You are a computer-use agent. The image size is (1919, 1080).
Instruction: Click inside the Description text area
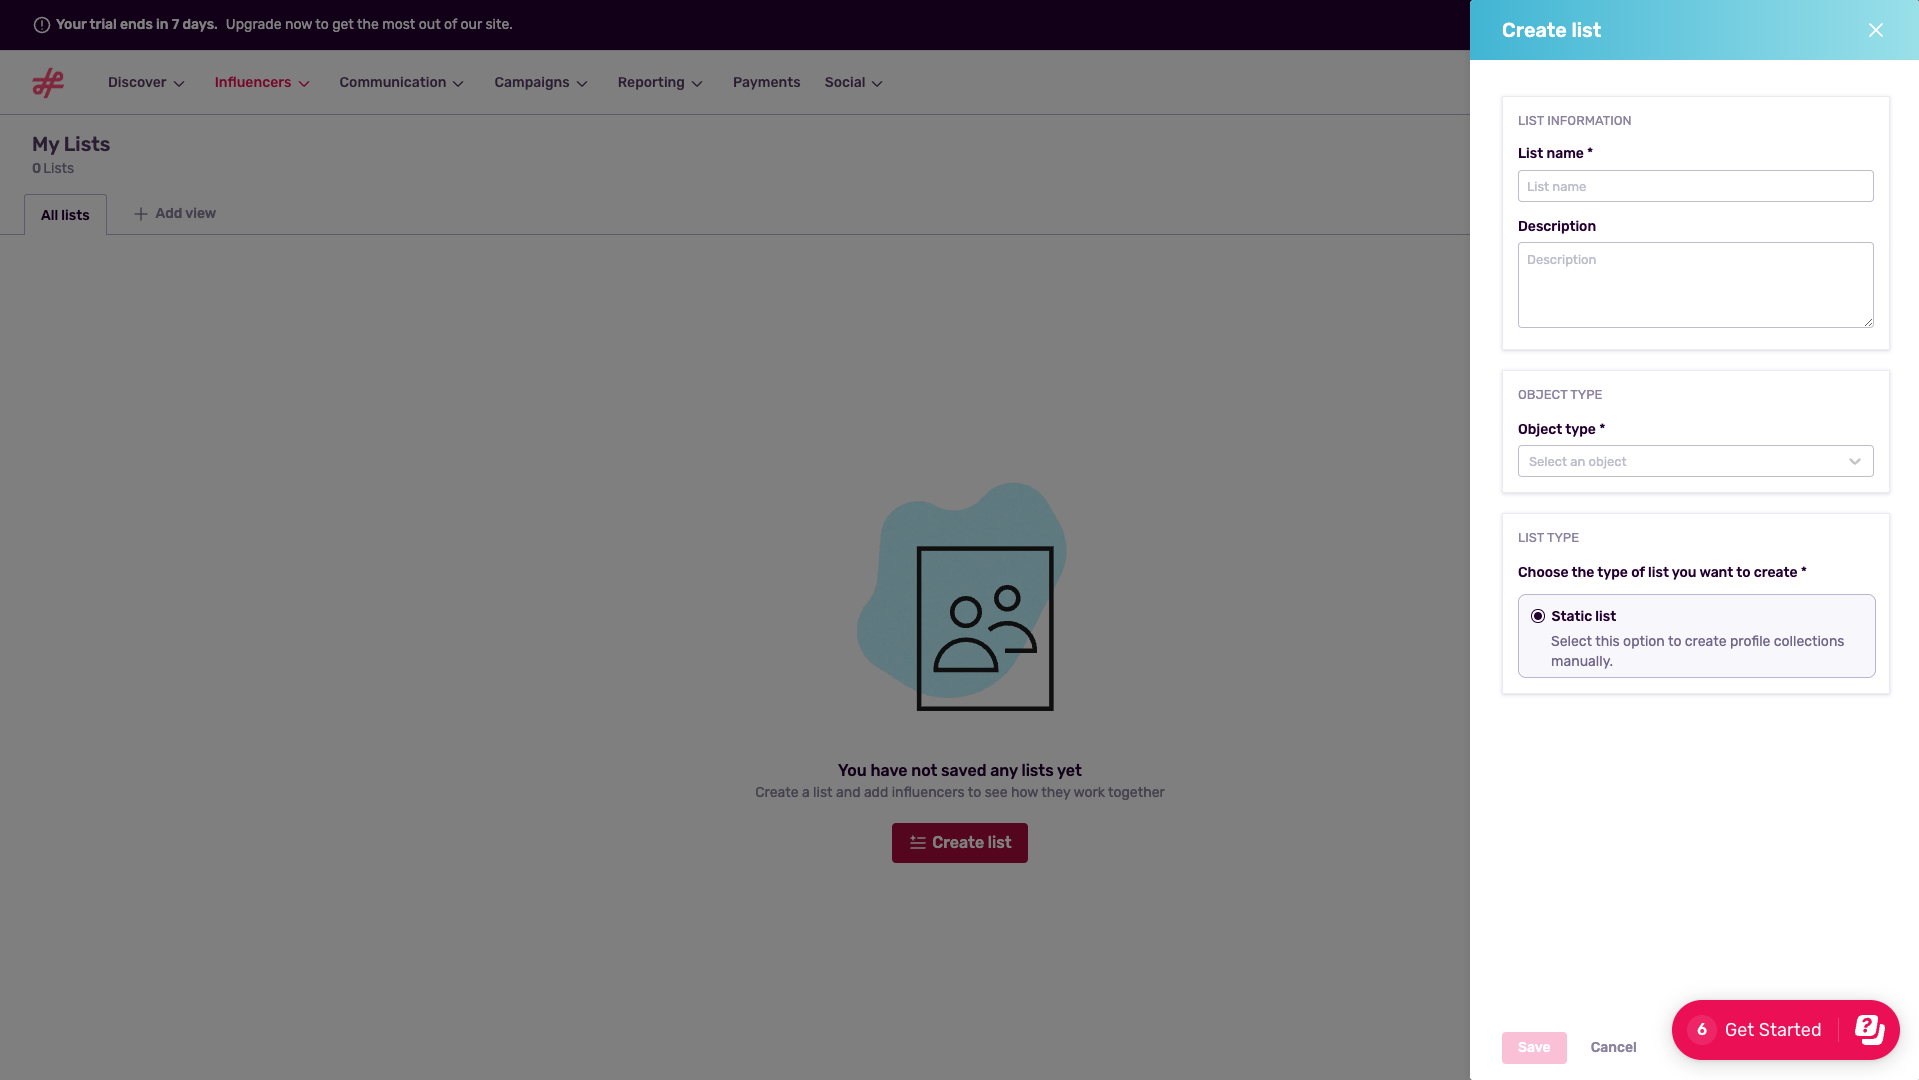tap(1695, 285)
